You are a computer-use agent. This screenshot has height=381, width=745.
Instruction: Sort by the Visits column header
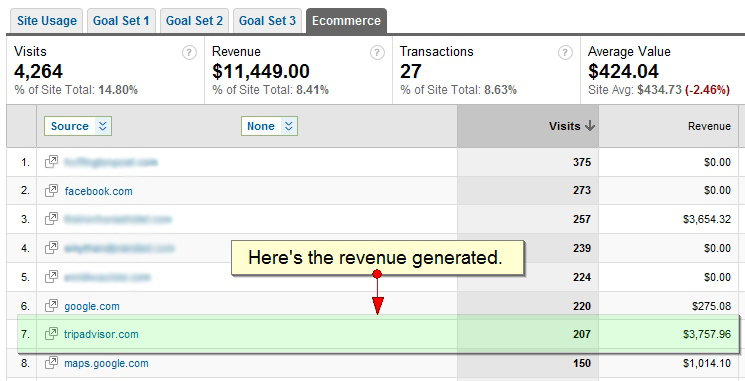572,126
